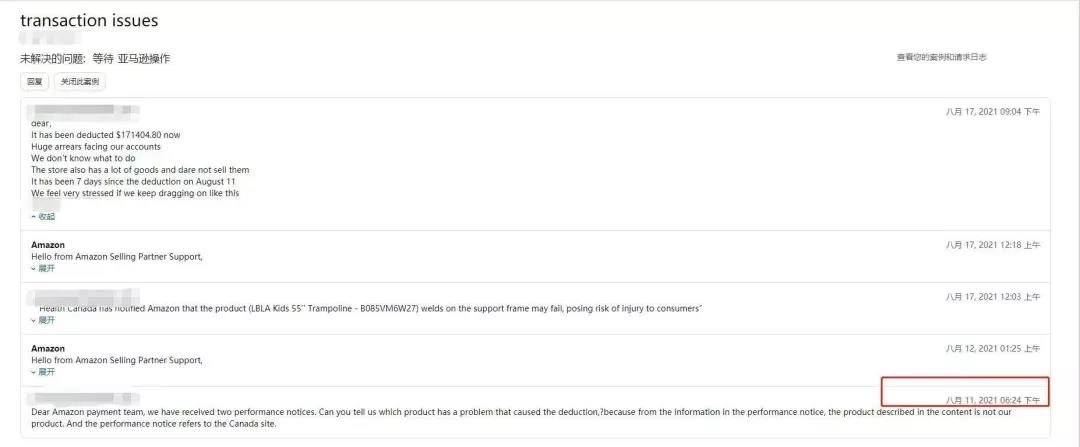Click the 回复 (Reply) button

(34, 81)
